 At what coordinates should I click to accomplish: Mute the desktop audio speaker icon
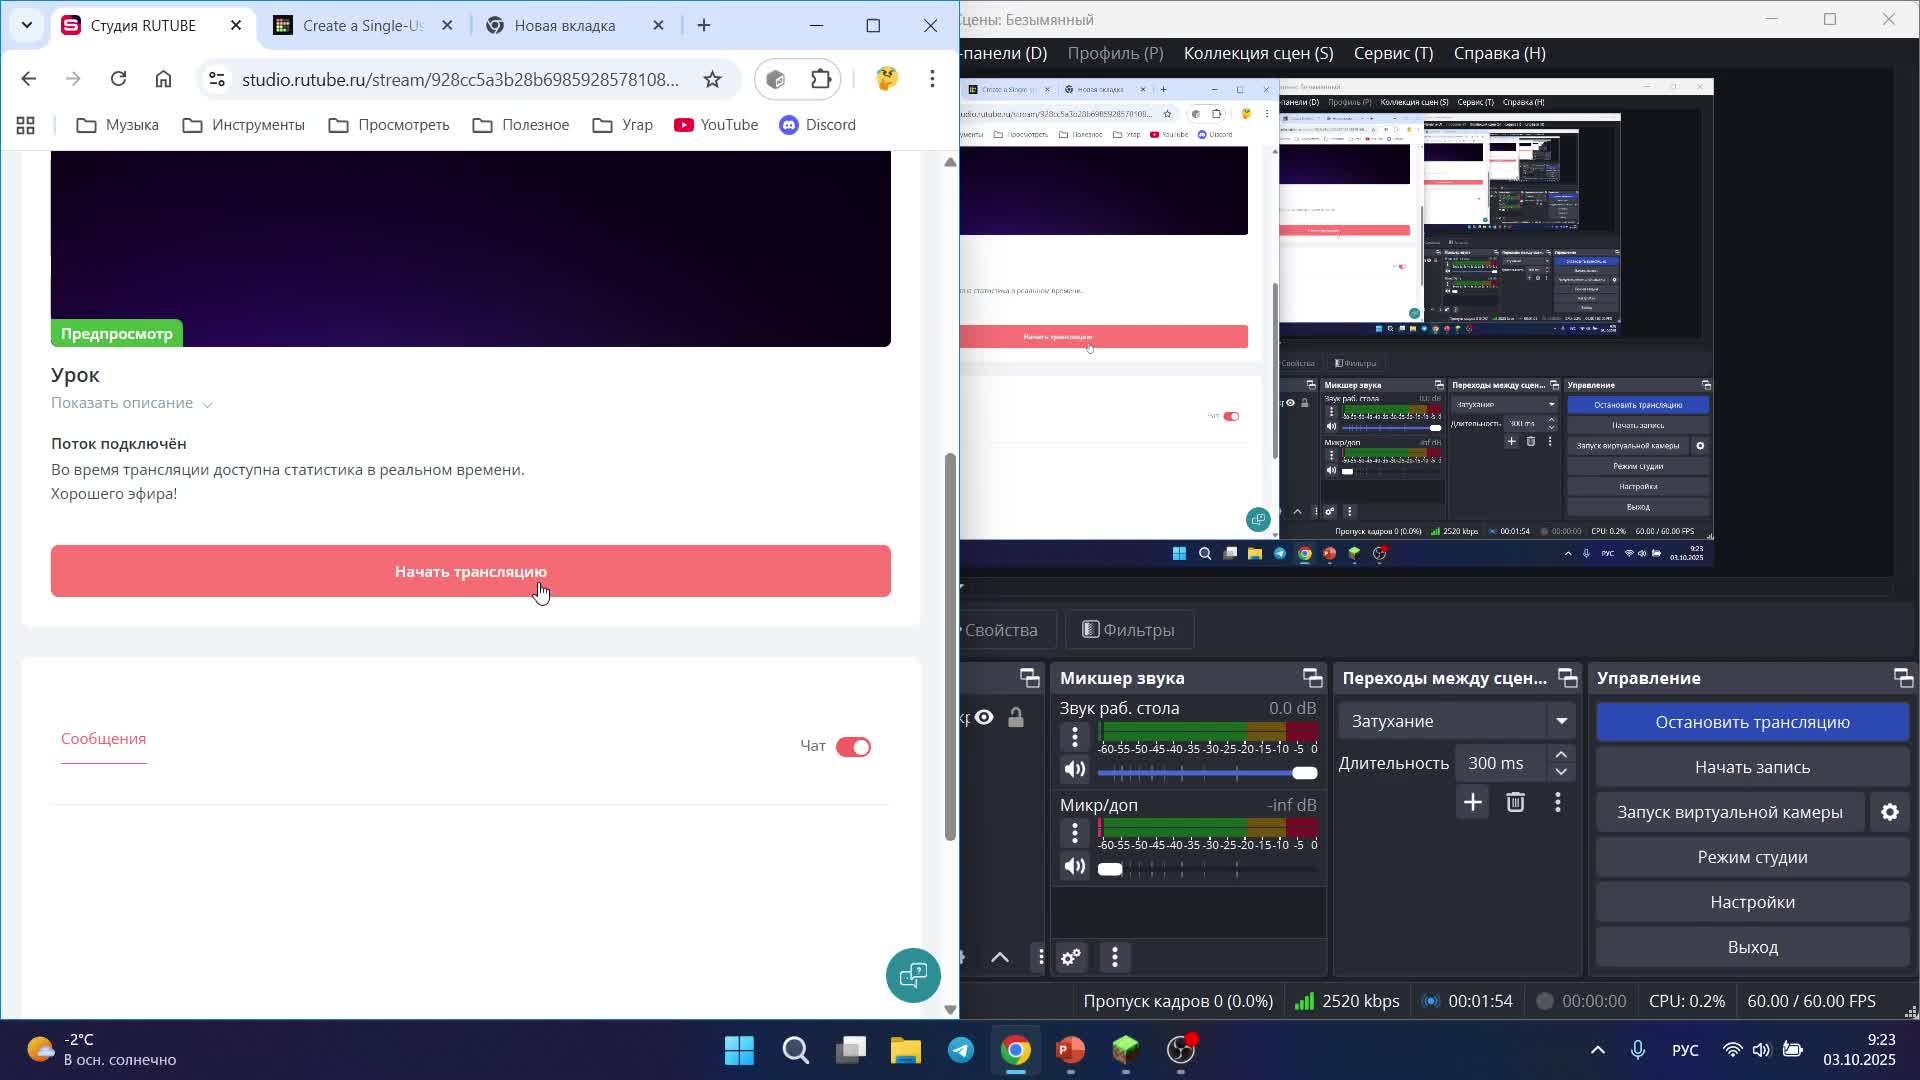1075,770
